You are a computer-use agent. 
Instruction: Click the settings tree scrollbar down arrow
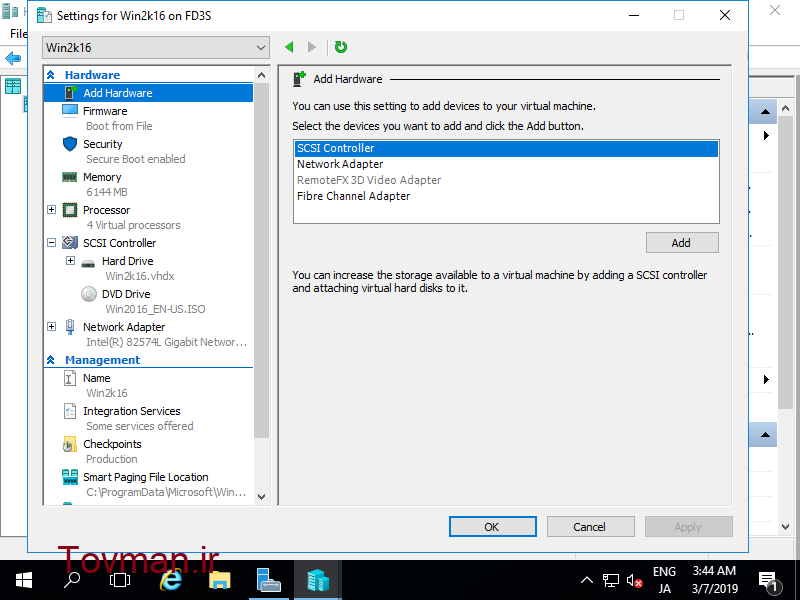tap(262, 496)
